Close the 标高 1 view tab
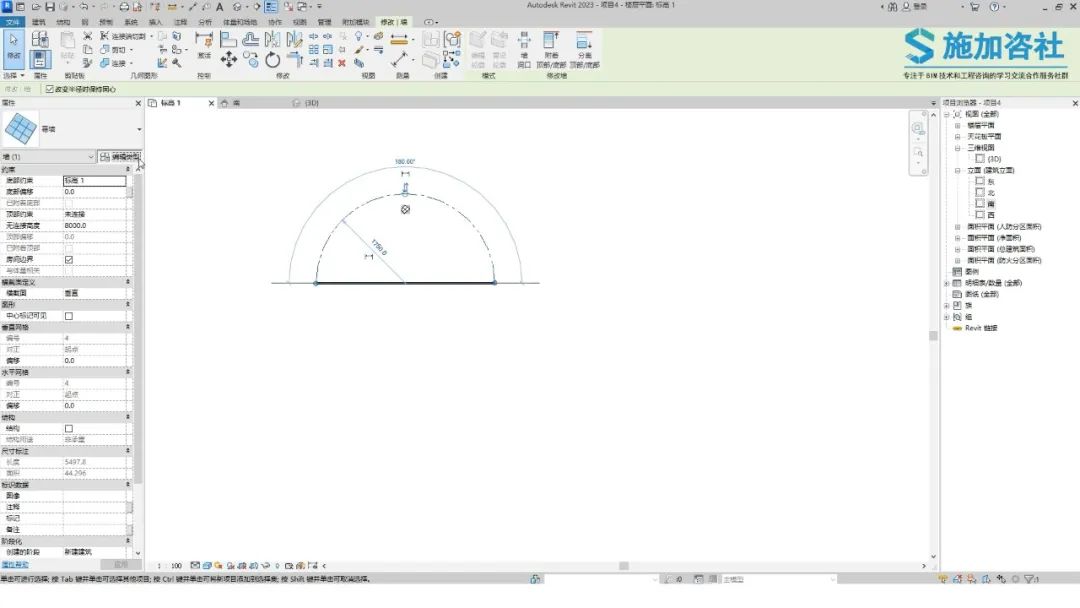The width and height of the screenshot is (1080, 608). (x=211, y=103)
